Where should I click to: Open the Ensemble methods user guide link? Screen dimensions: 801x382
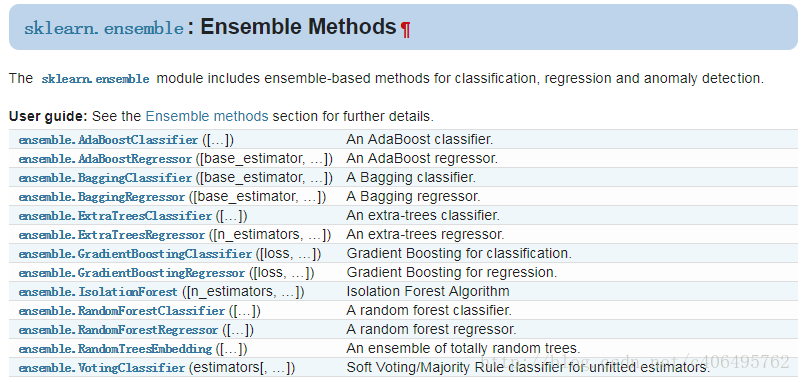point(207,116)
